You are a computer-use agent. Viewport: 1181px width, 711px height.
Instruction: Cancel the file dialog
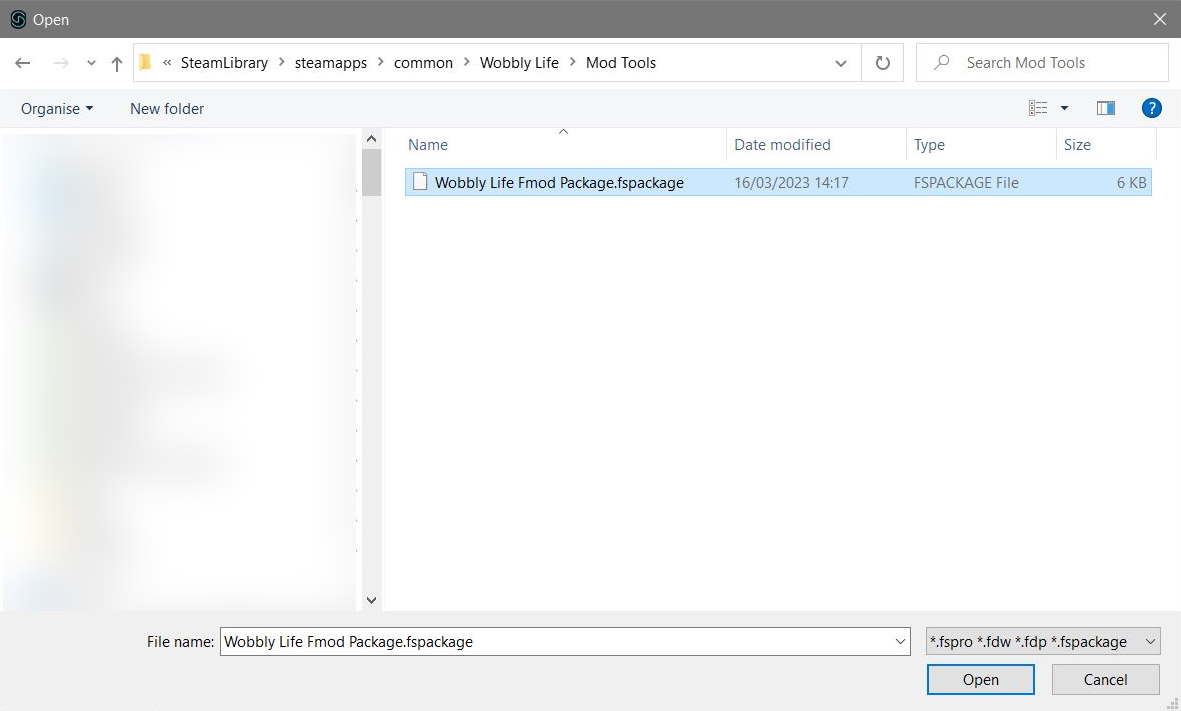coord(1105,679)
